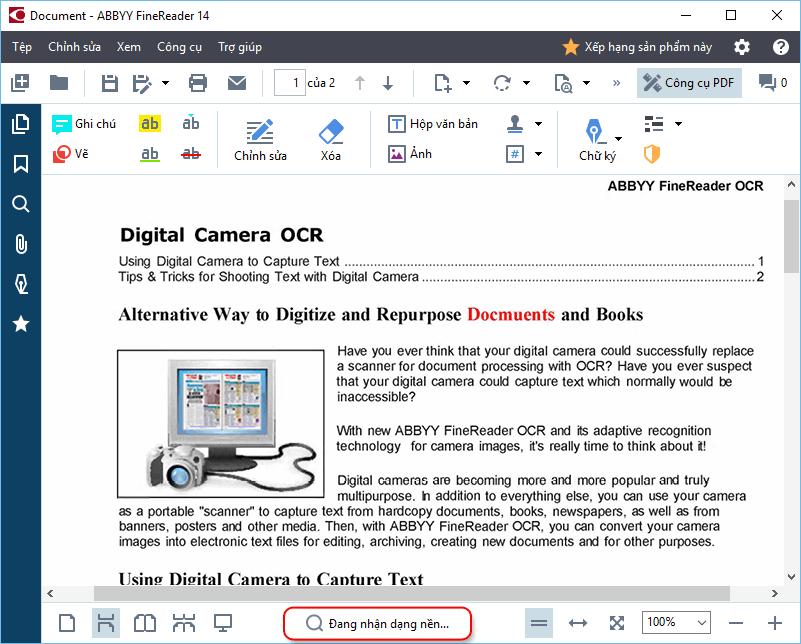The width and height of the screenshot is (801, 644).
Task: Open the Trợ giúp menu
Action: coord(240,47)
